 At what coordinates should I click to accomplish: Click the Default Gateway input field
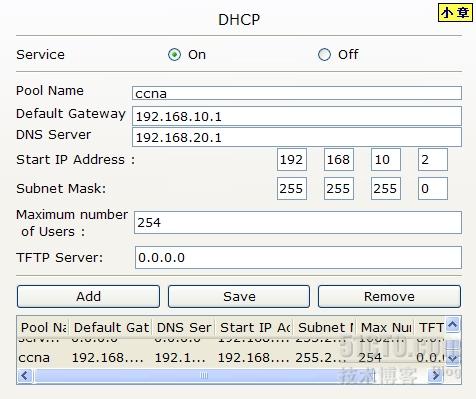pyautogui.click(x=297, y=116)
